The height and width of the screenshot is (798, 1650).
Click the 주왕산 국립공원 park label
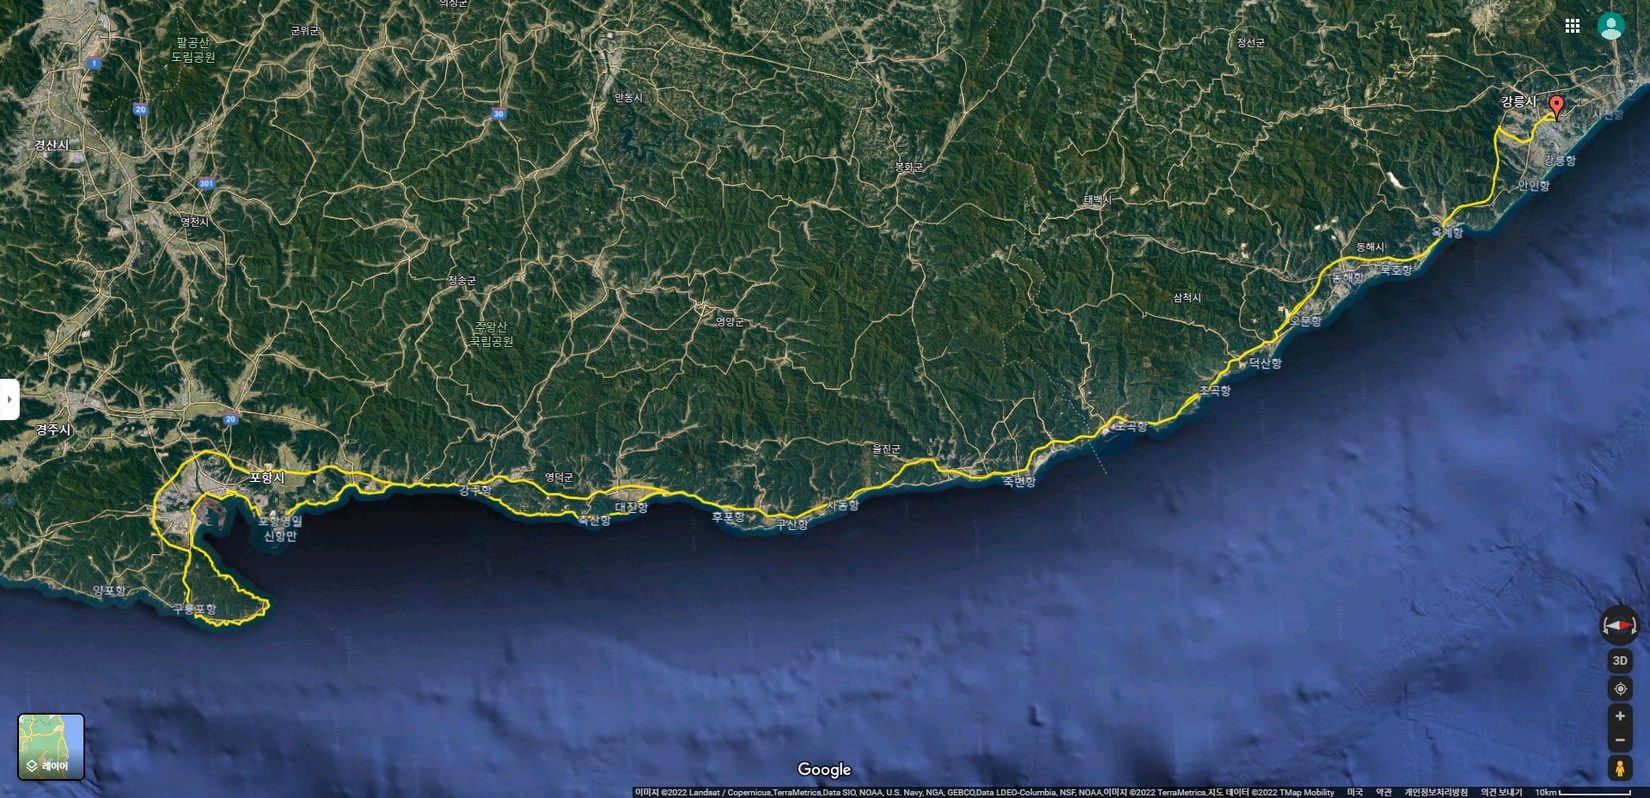(491, 334)
